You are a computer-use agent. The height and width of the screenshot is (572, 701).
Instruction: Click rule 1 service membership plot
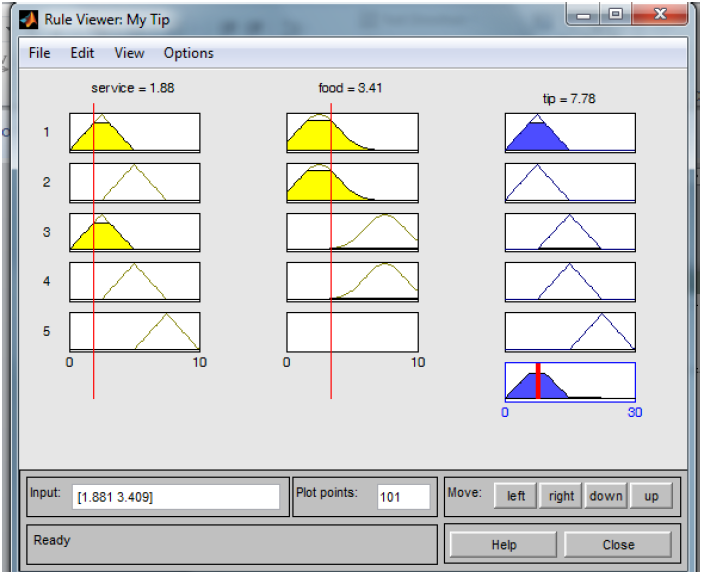point(135,133)
